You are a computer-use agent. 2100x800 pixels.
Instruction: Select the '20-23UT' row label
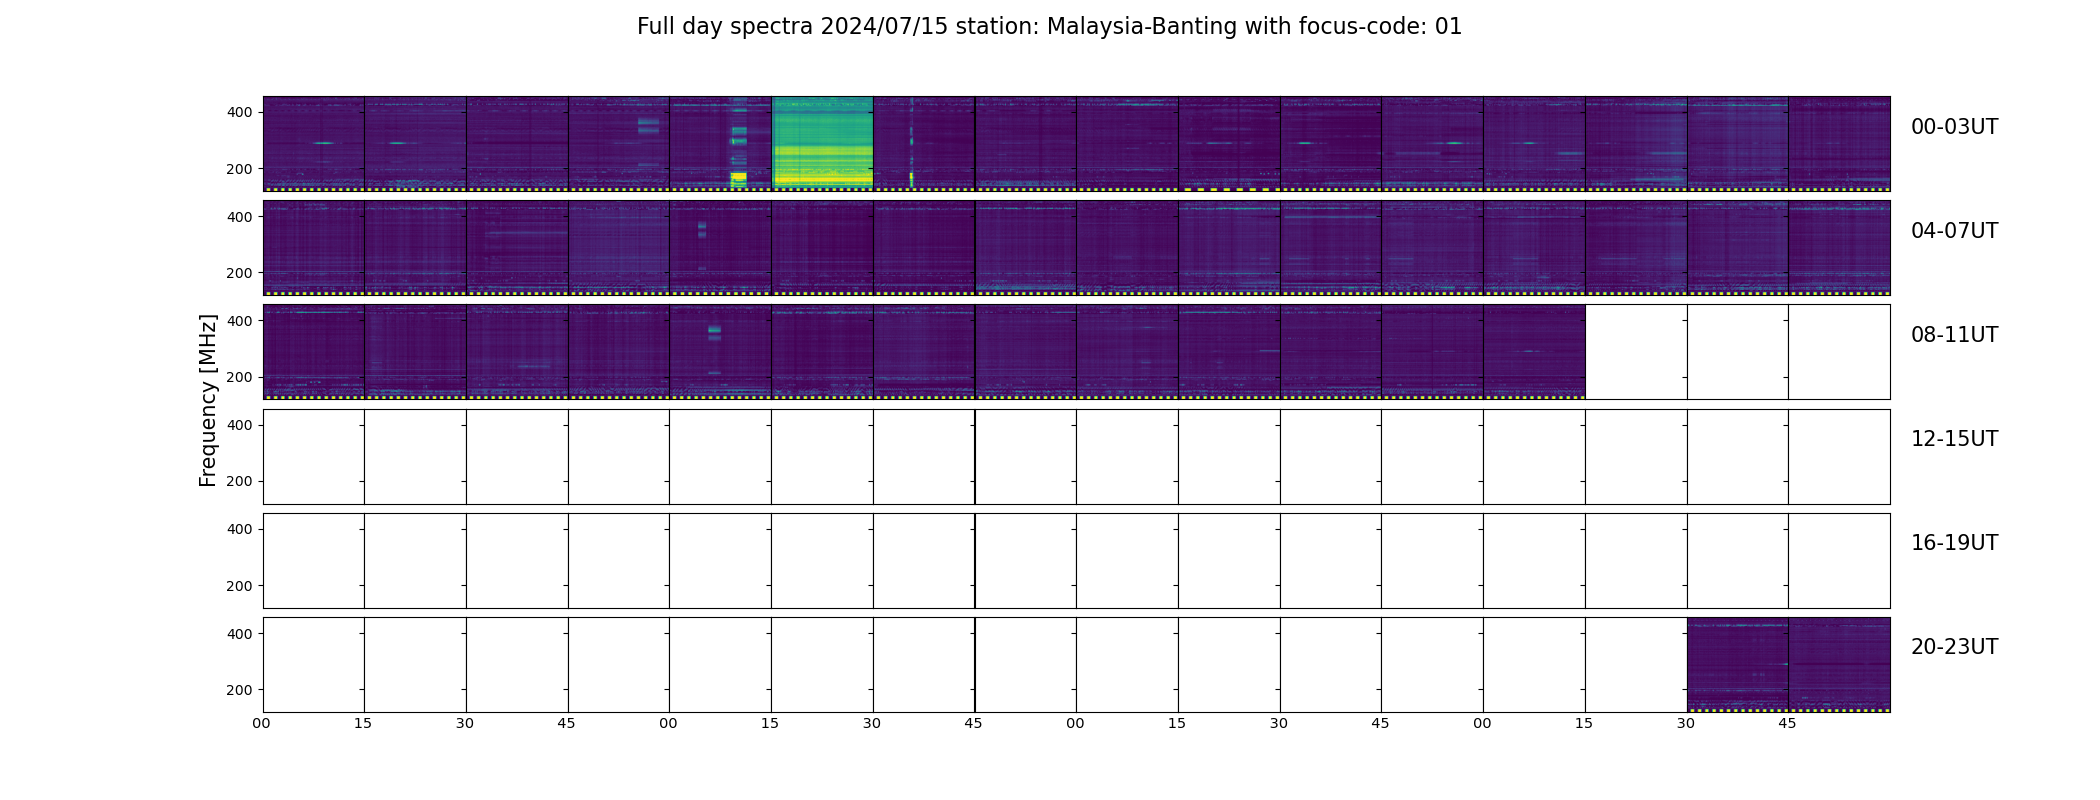tap(1954, 647)
